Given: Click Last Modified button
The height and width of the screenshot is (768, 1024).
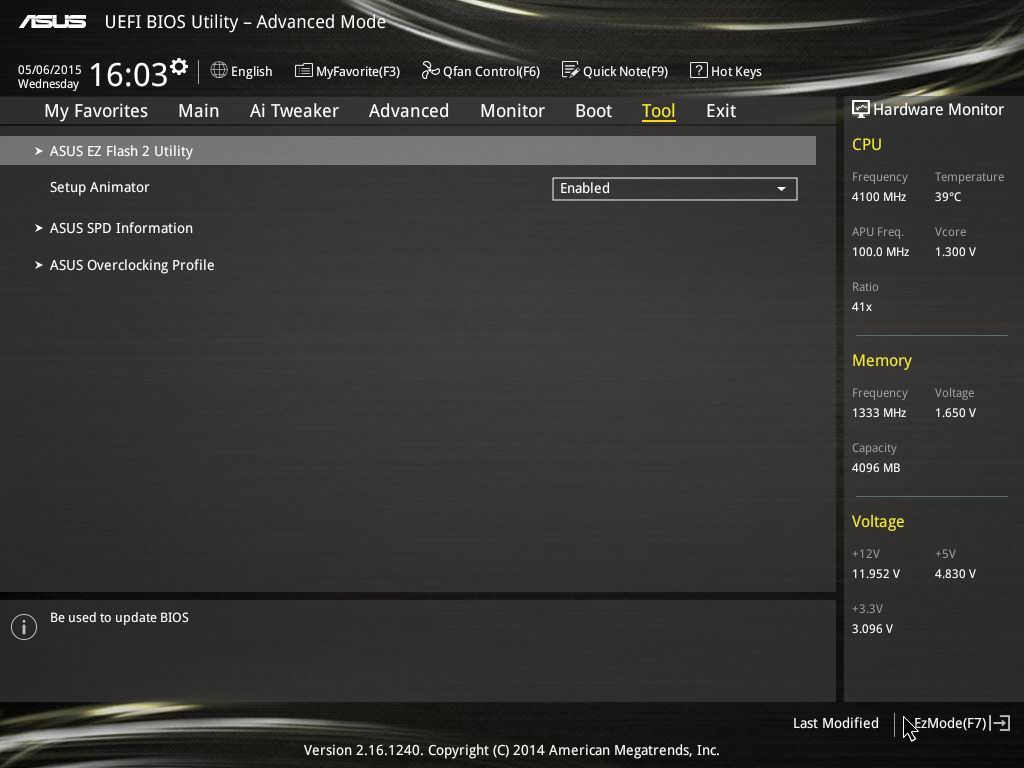Looking at the screenshot, I should click(835, 723).
